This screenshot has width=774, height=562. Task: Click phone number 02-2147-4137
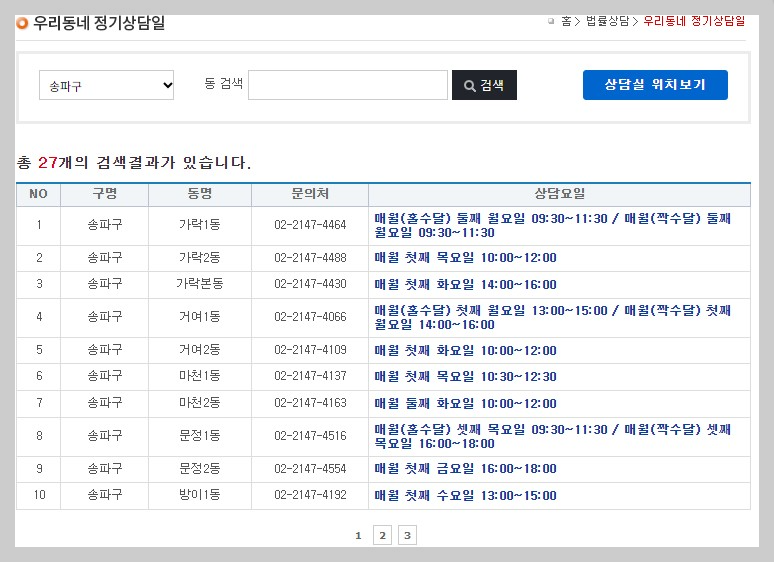310,376
